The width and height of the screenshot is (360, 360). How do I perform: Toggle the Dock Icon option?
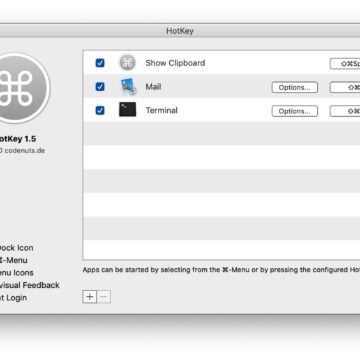pos(16,248)
